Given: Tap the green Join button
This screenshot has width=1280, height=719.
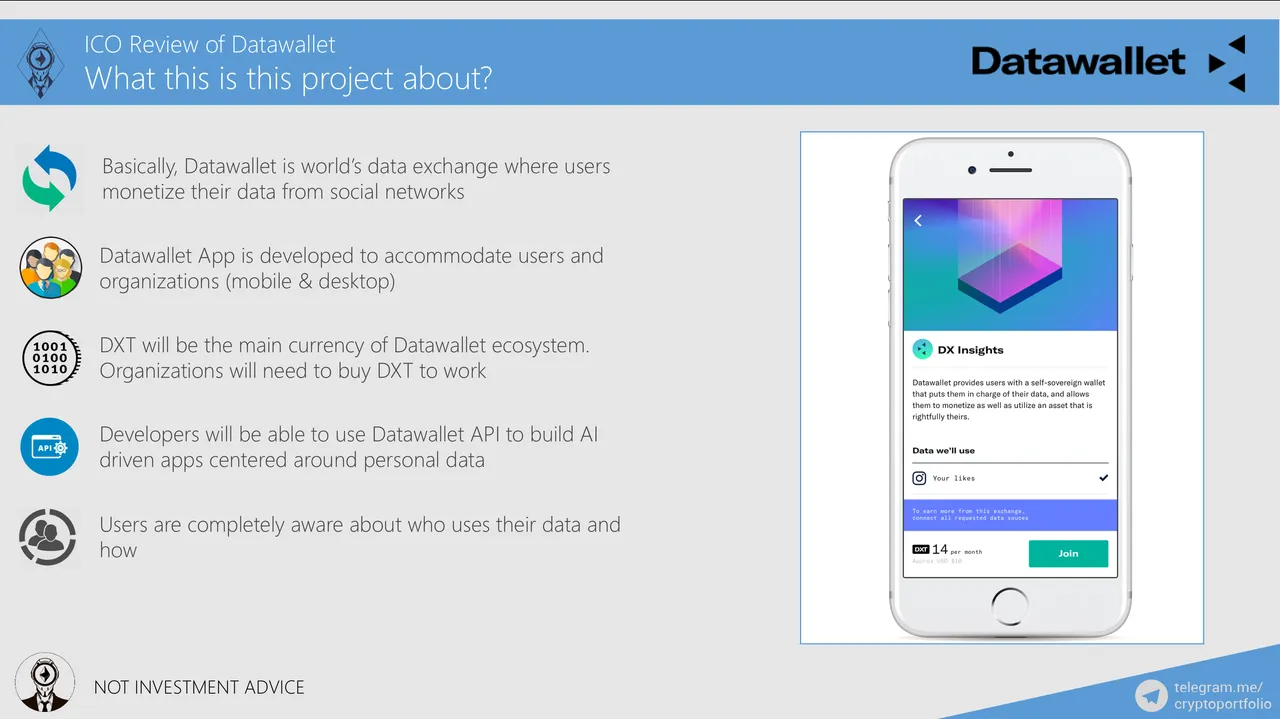Looking at the screenshot, I should tap(1068, 553).
